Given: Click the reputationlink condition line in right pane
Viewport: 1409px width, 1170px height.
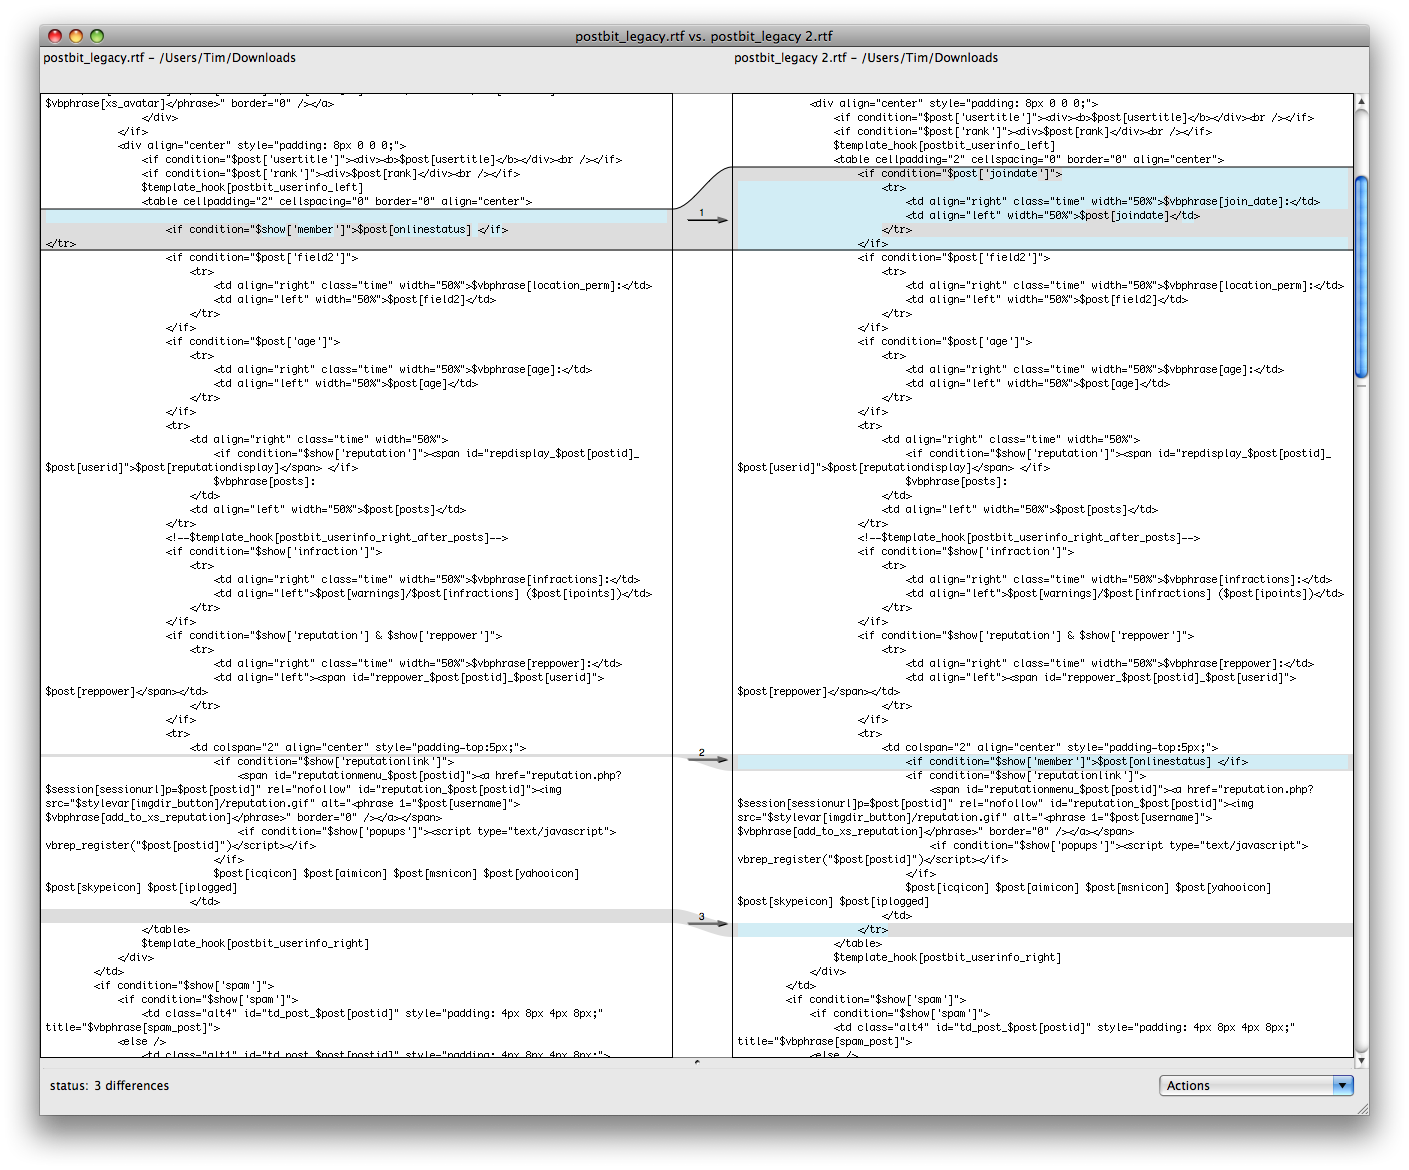Looking at the screenshot, I should pos(1026,775).
